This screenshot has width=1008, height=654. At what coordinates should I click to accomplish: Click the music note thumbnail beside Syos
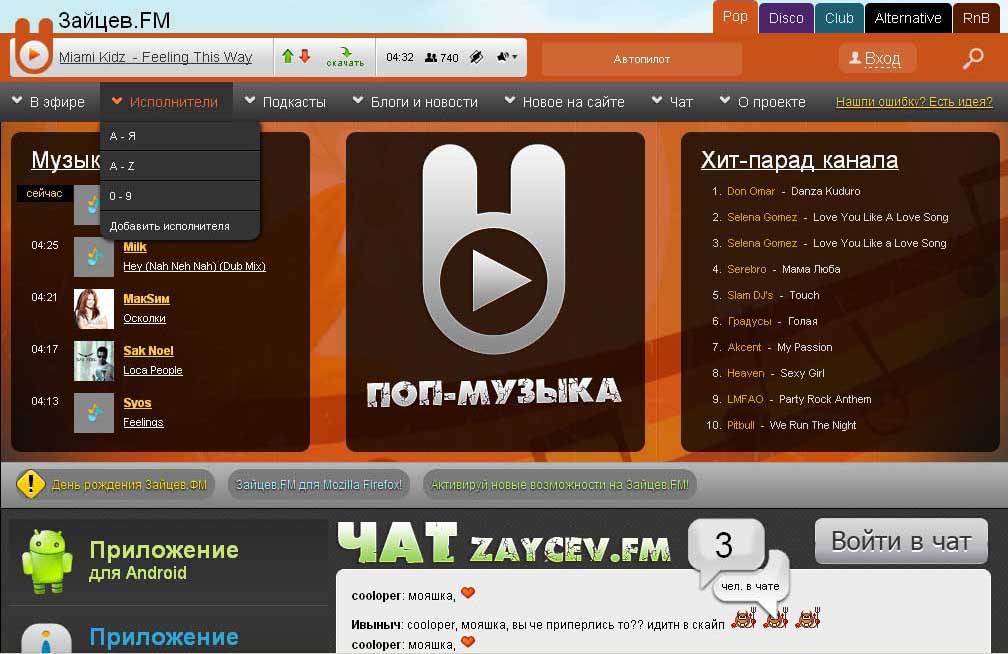(94, 413)
